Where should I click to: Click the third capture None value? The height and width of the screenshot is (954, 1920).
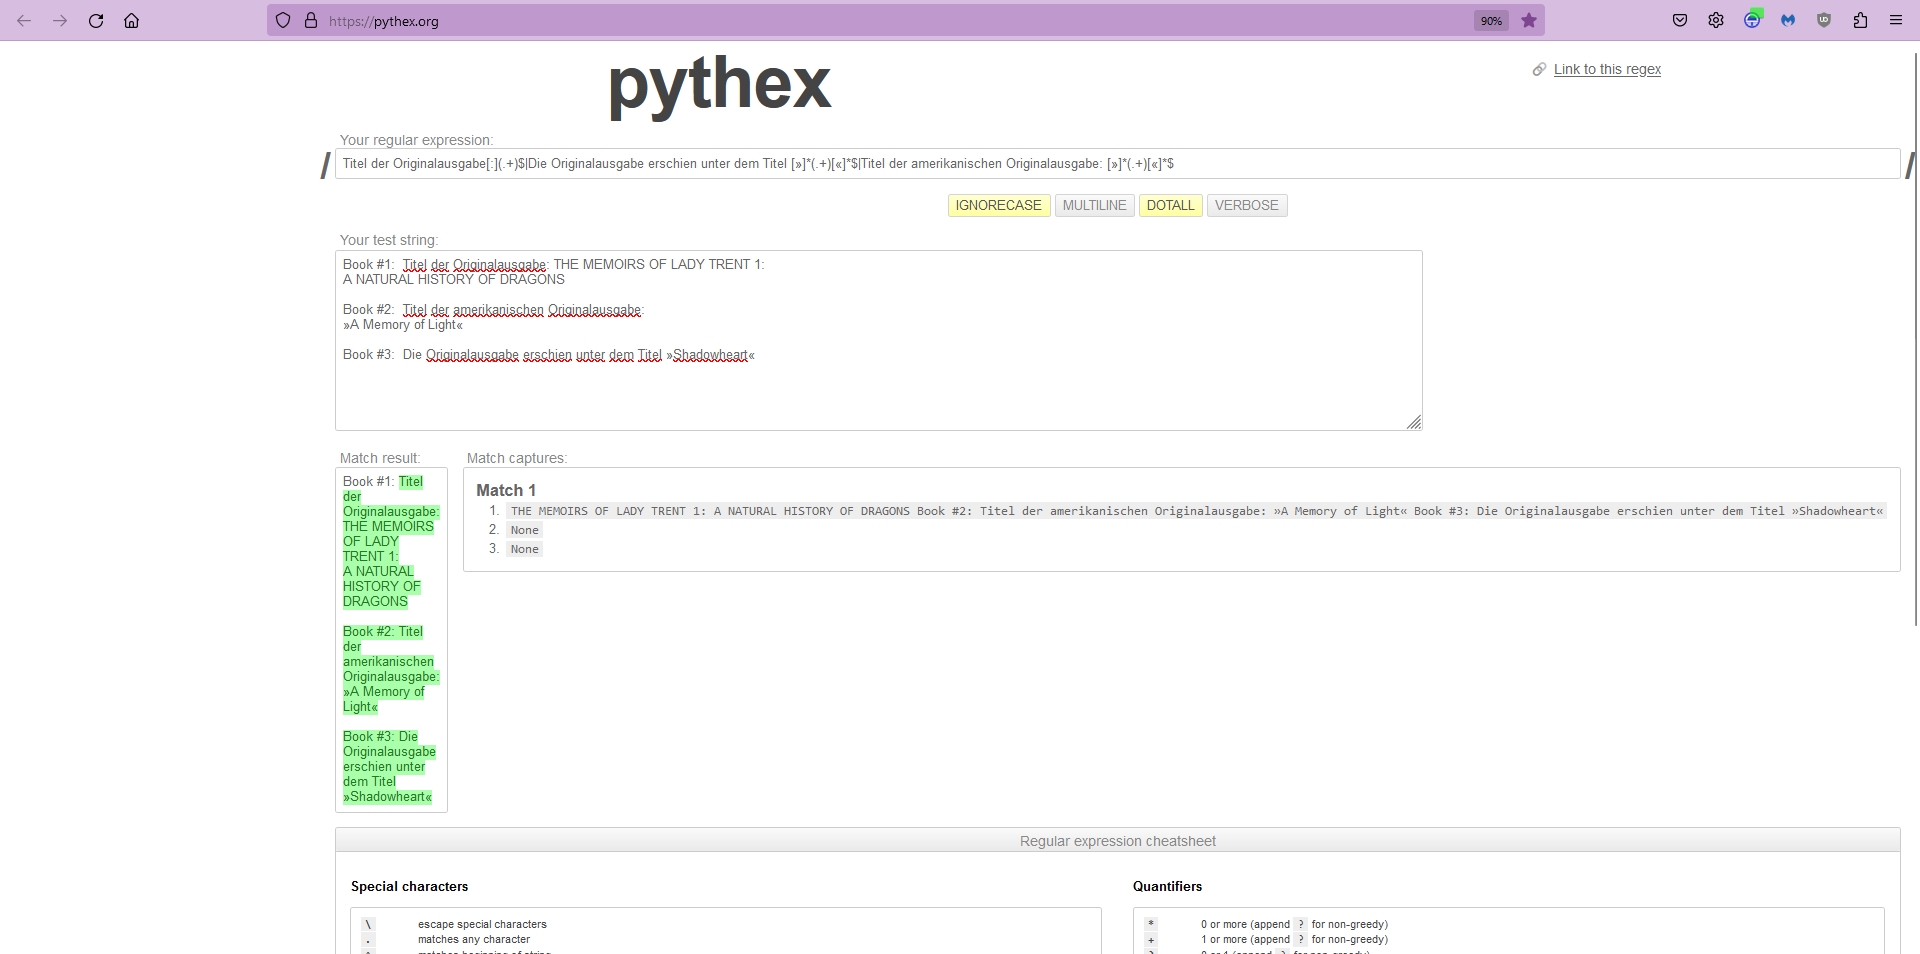[524, 549]
